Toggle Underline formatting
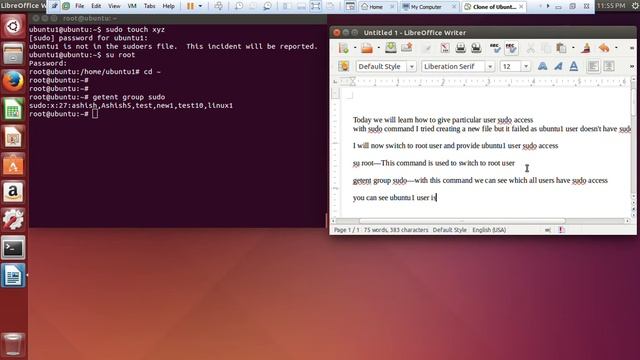Viewport: 640px width, 360px height. 573,66
